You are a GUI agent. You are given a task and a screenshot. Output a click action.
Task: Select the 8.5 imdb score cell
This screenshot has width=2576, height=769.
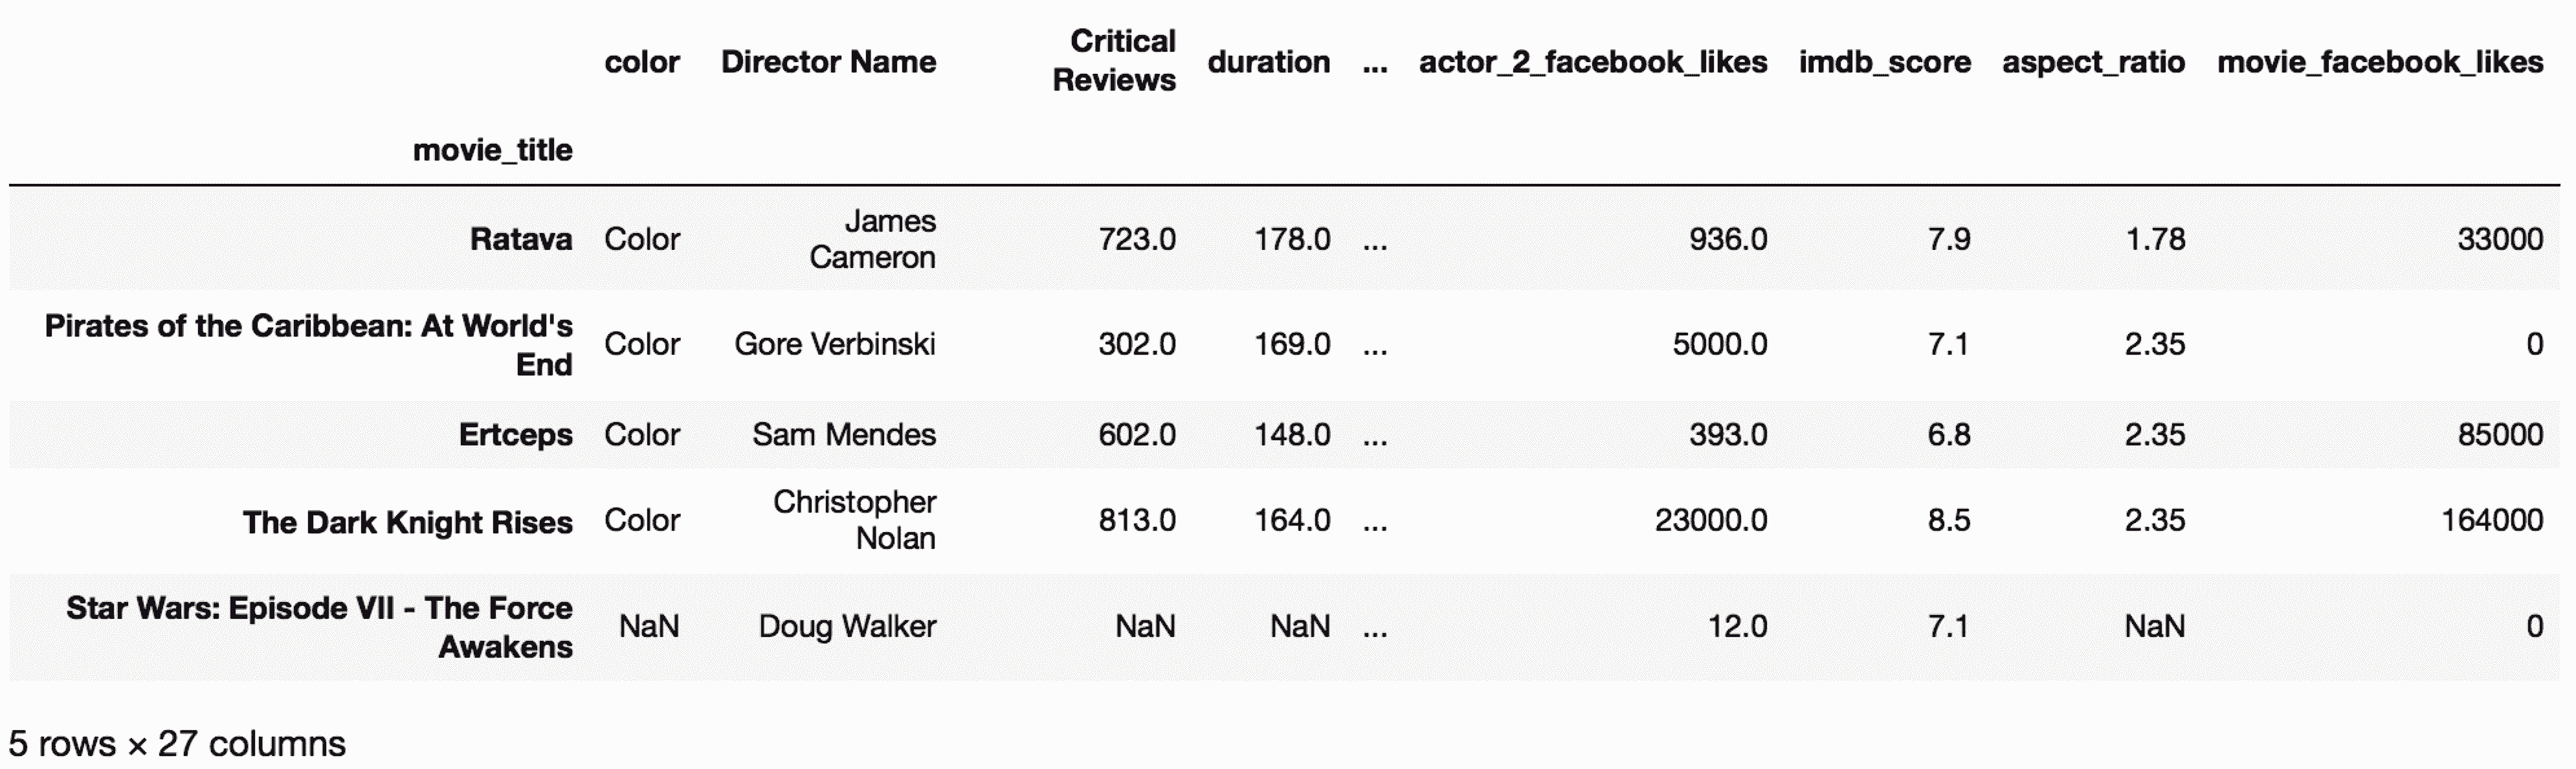tap(1948, 520)
